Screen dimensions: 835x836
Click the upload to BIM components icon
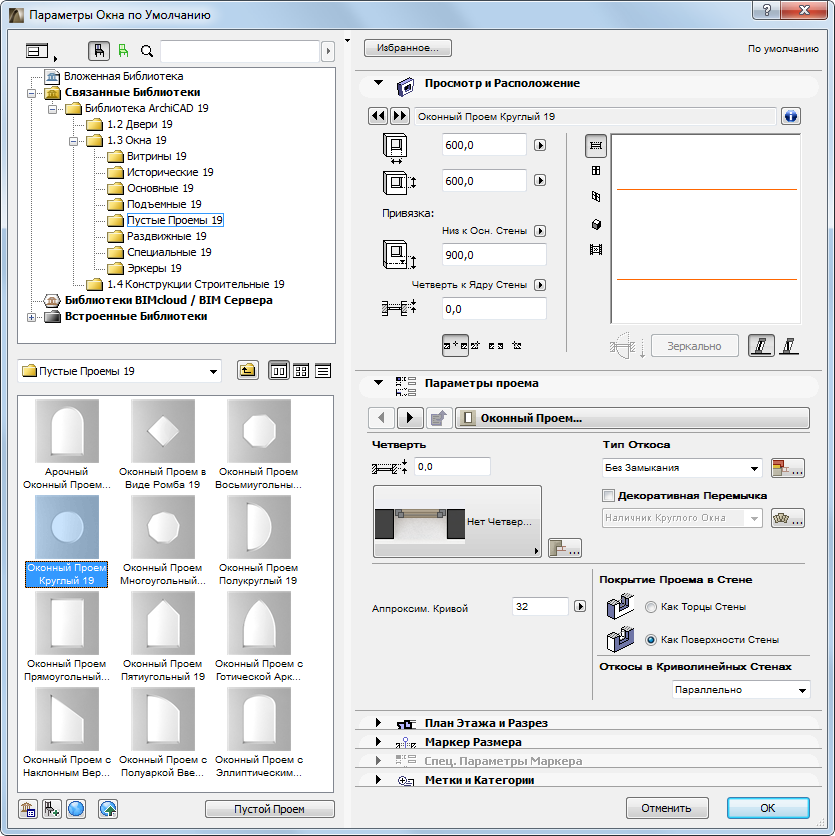coord(108,809)
